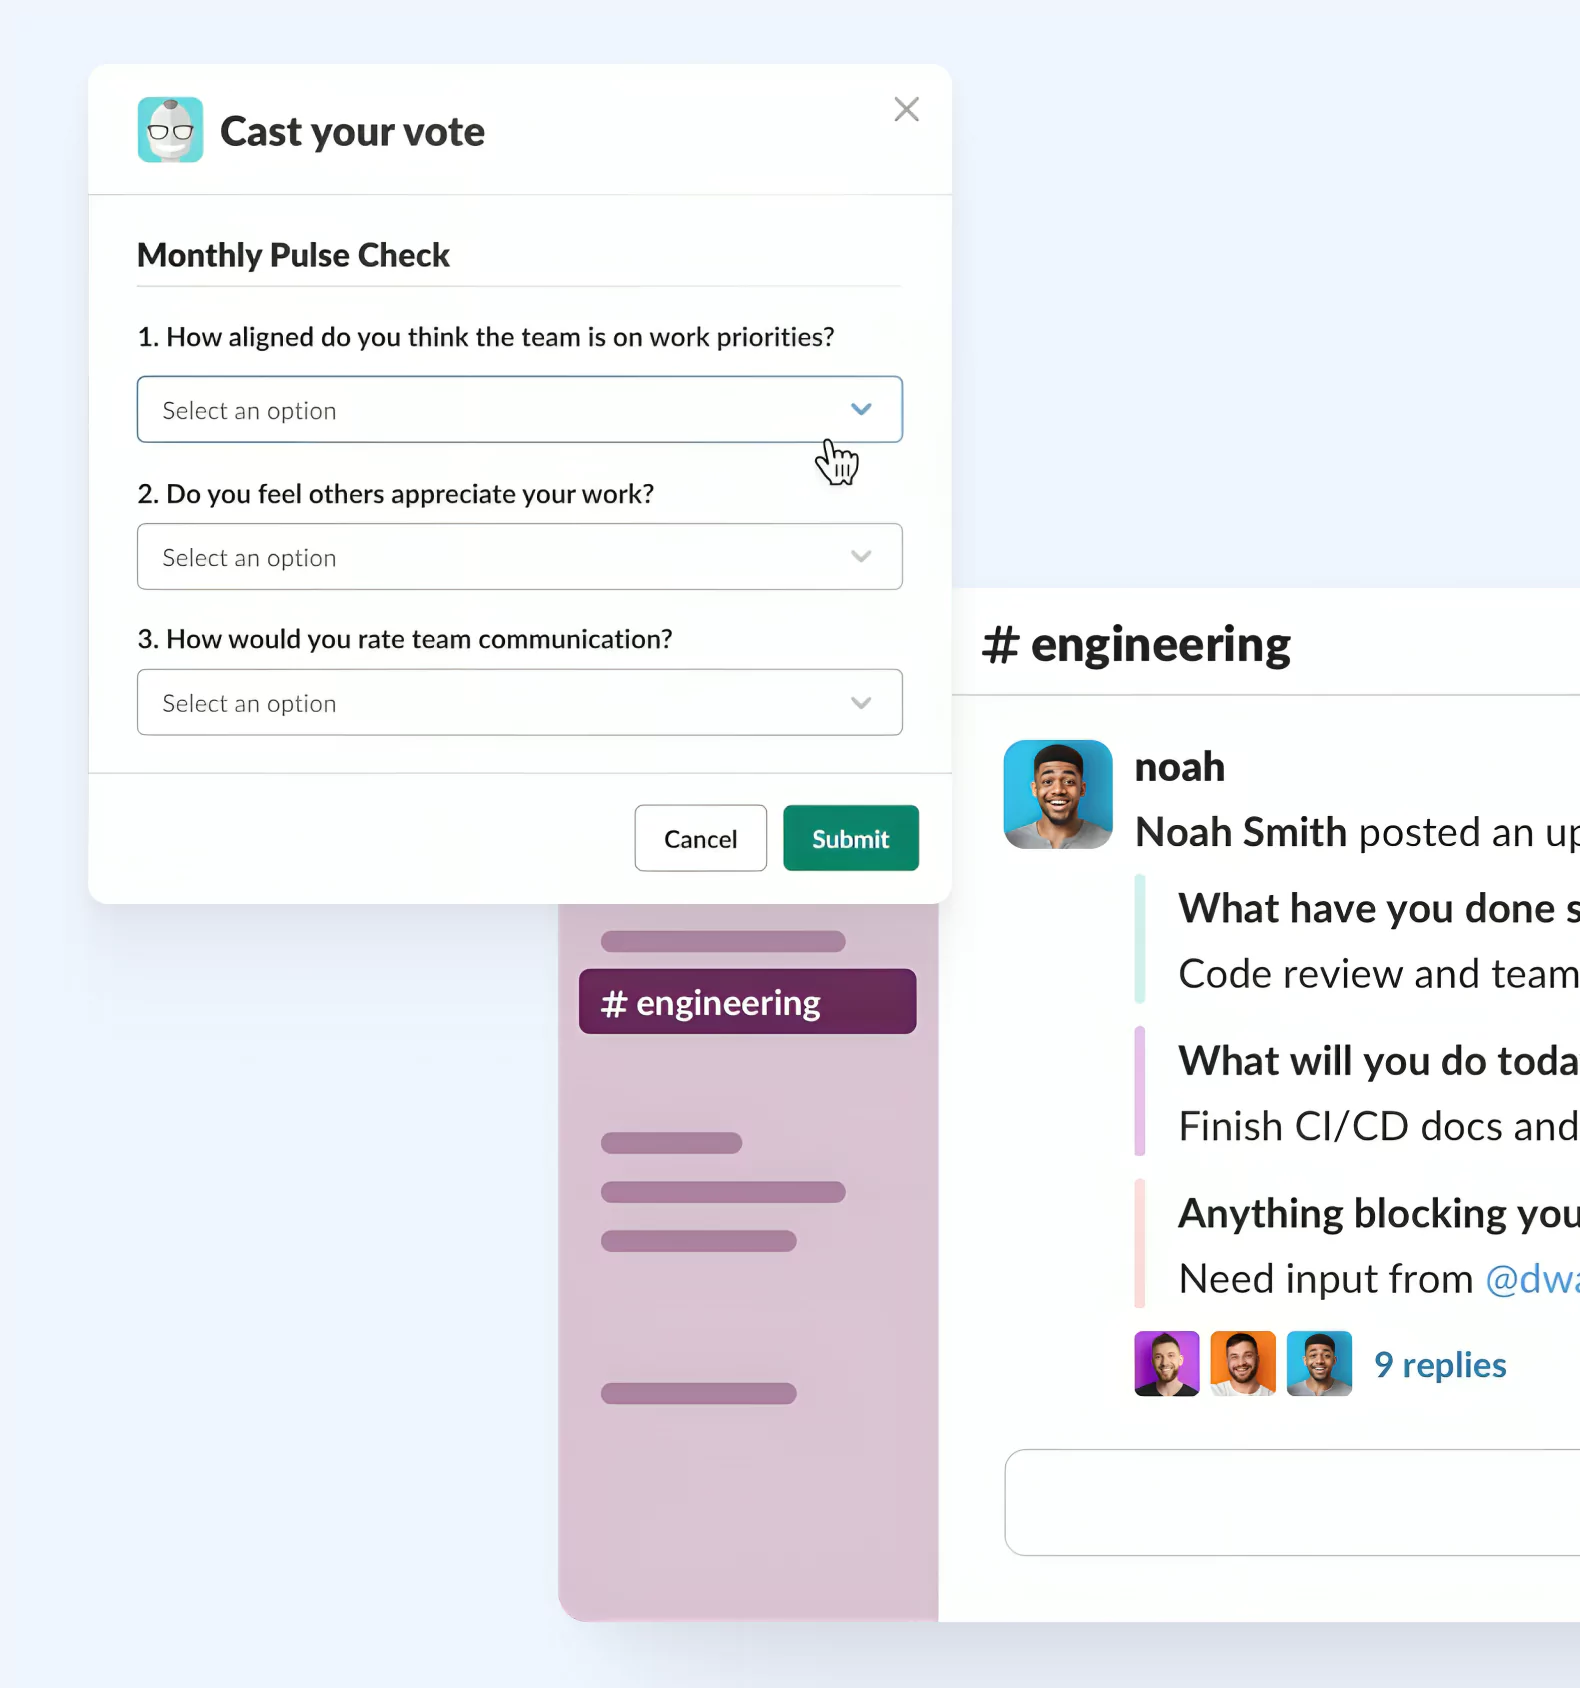
Task: Click the chevron on the third question select
Action: tap(861, 703)
